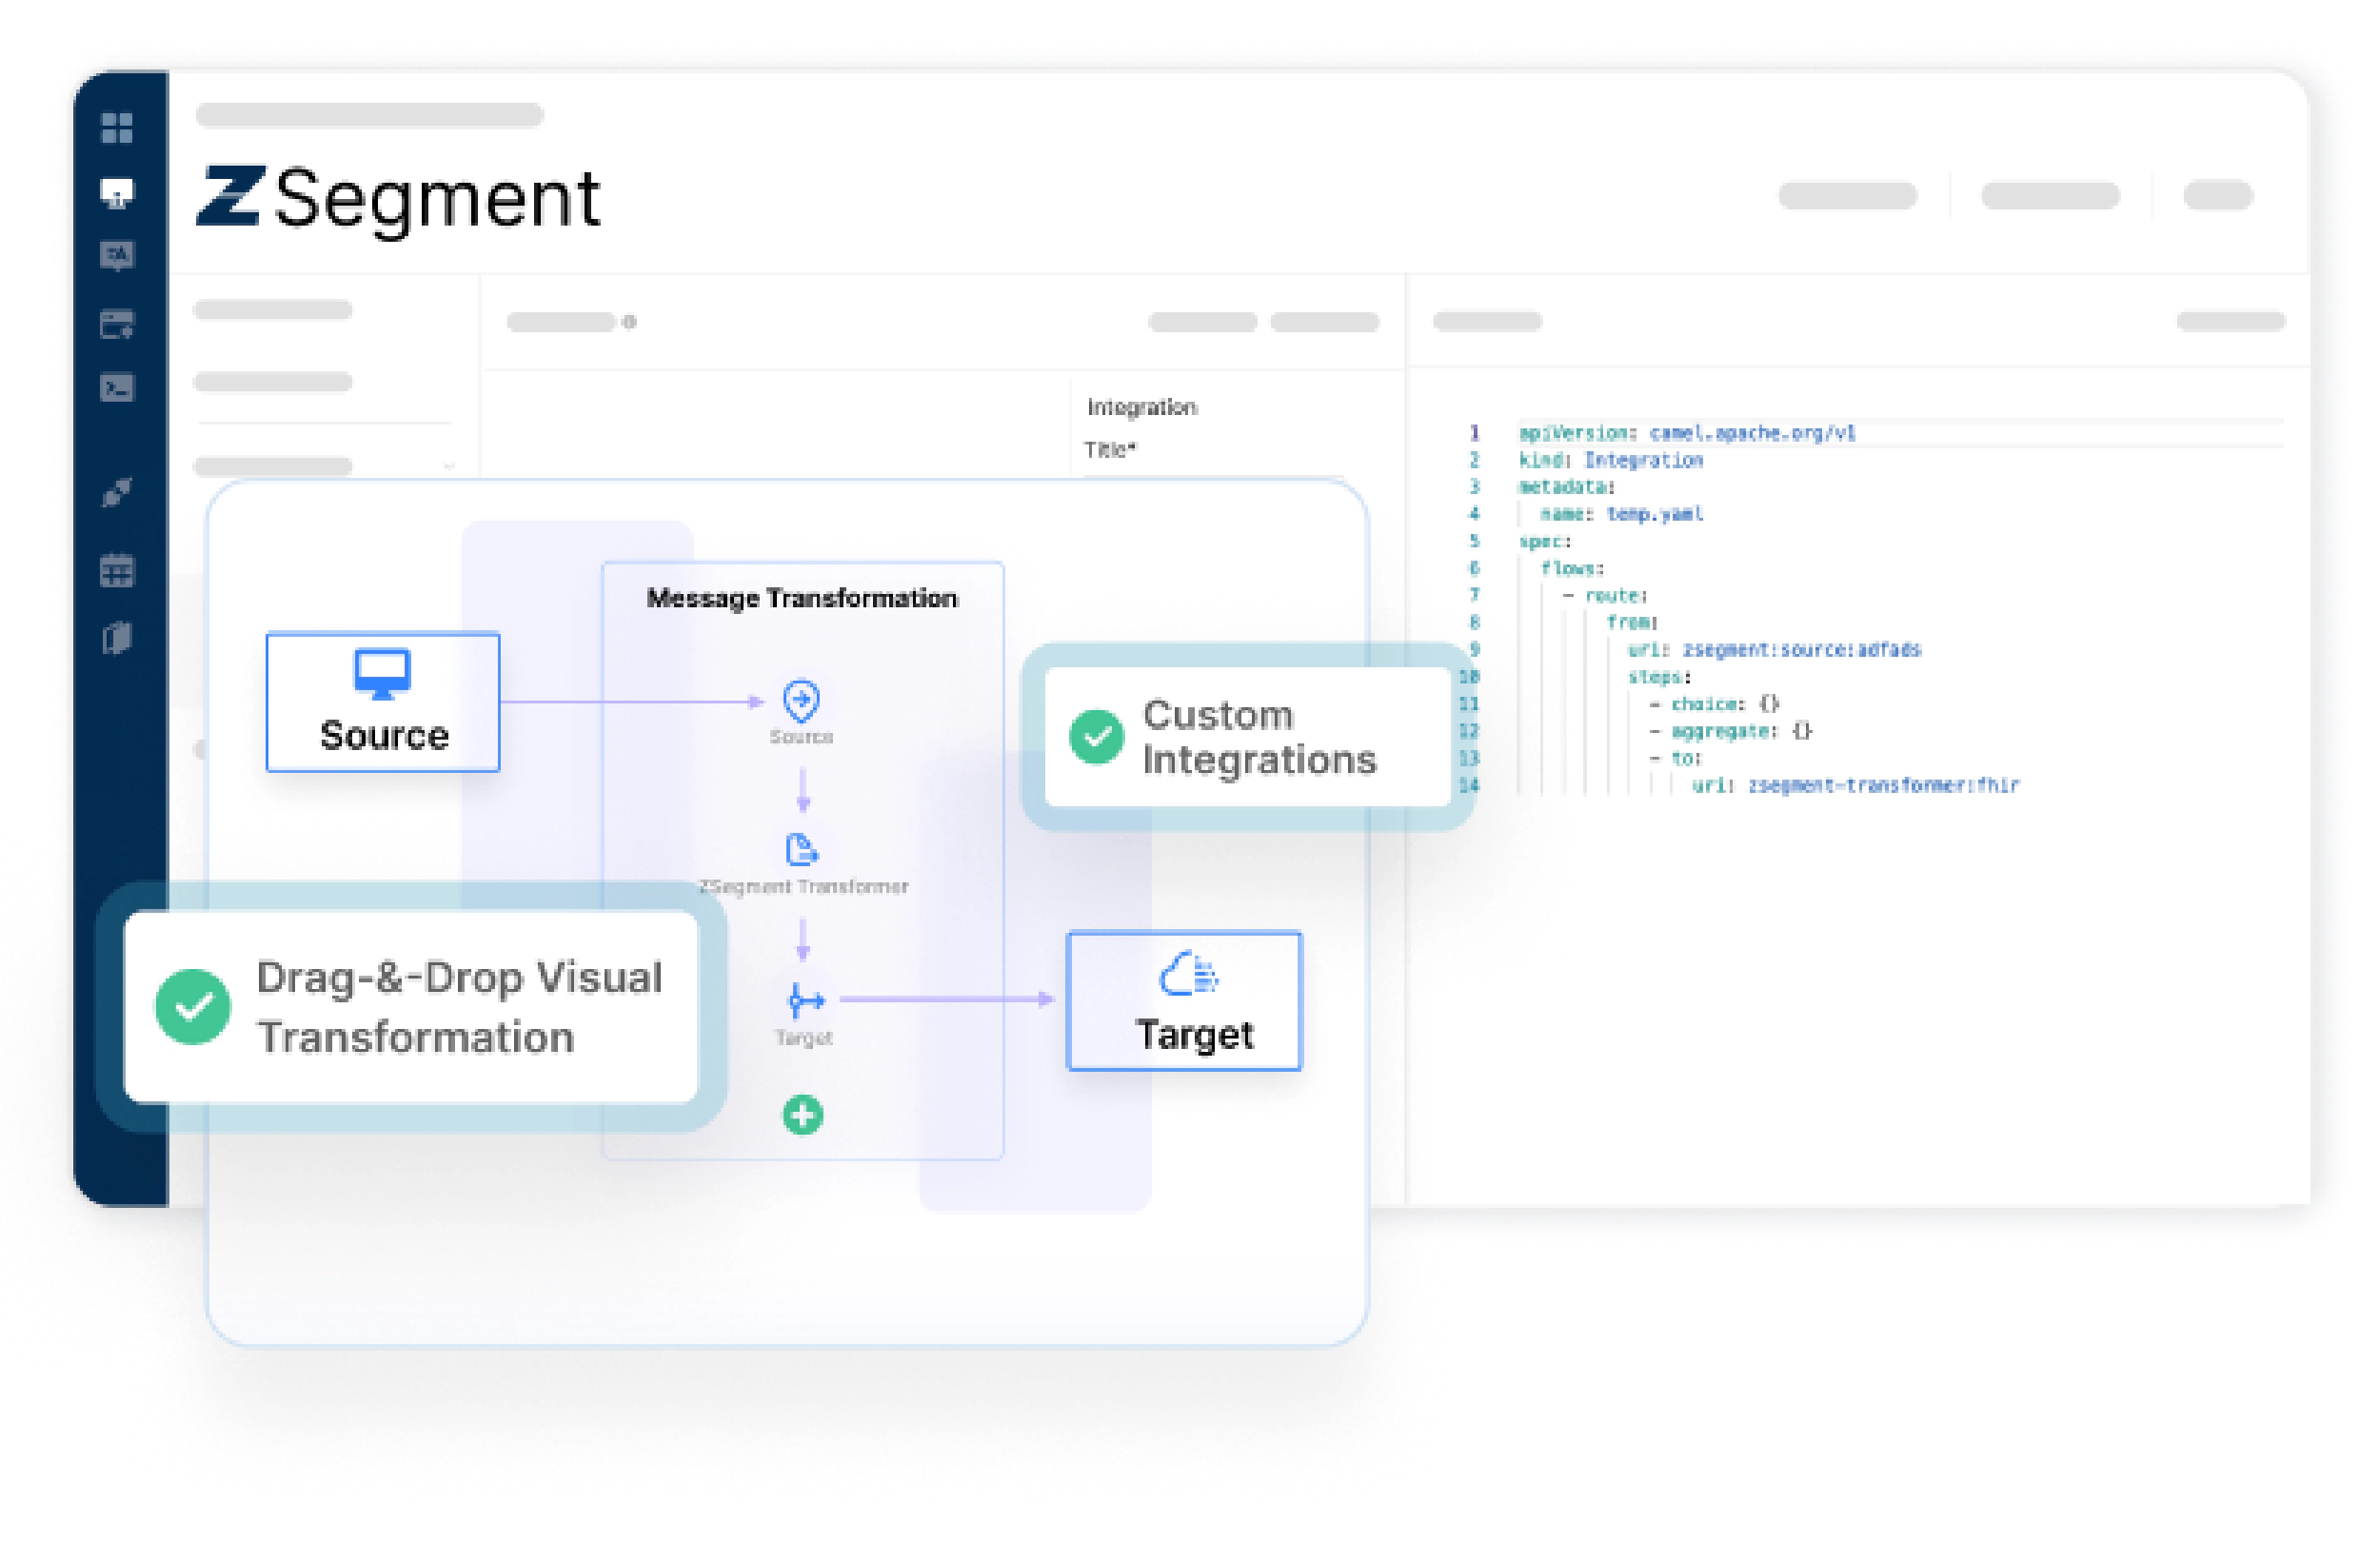Open the dashboard grid icon in sidebar
This screenshot has width=2380, height=1543.
tap(117, 128)
